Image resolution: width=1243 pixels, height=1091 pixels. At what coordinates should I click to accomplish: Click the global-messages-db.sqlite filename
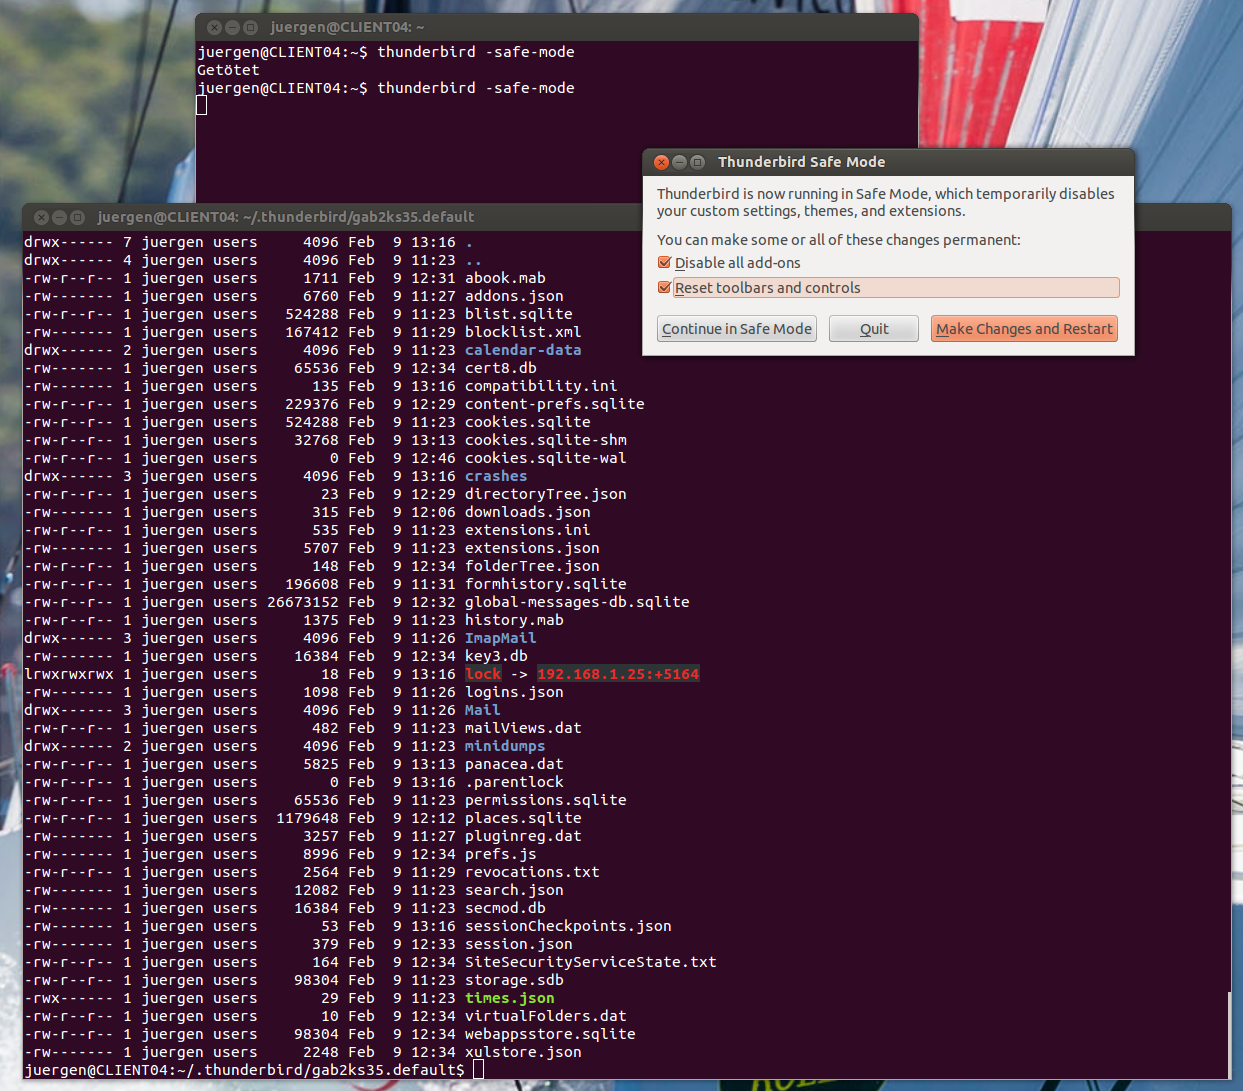tap(577, 602)
